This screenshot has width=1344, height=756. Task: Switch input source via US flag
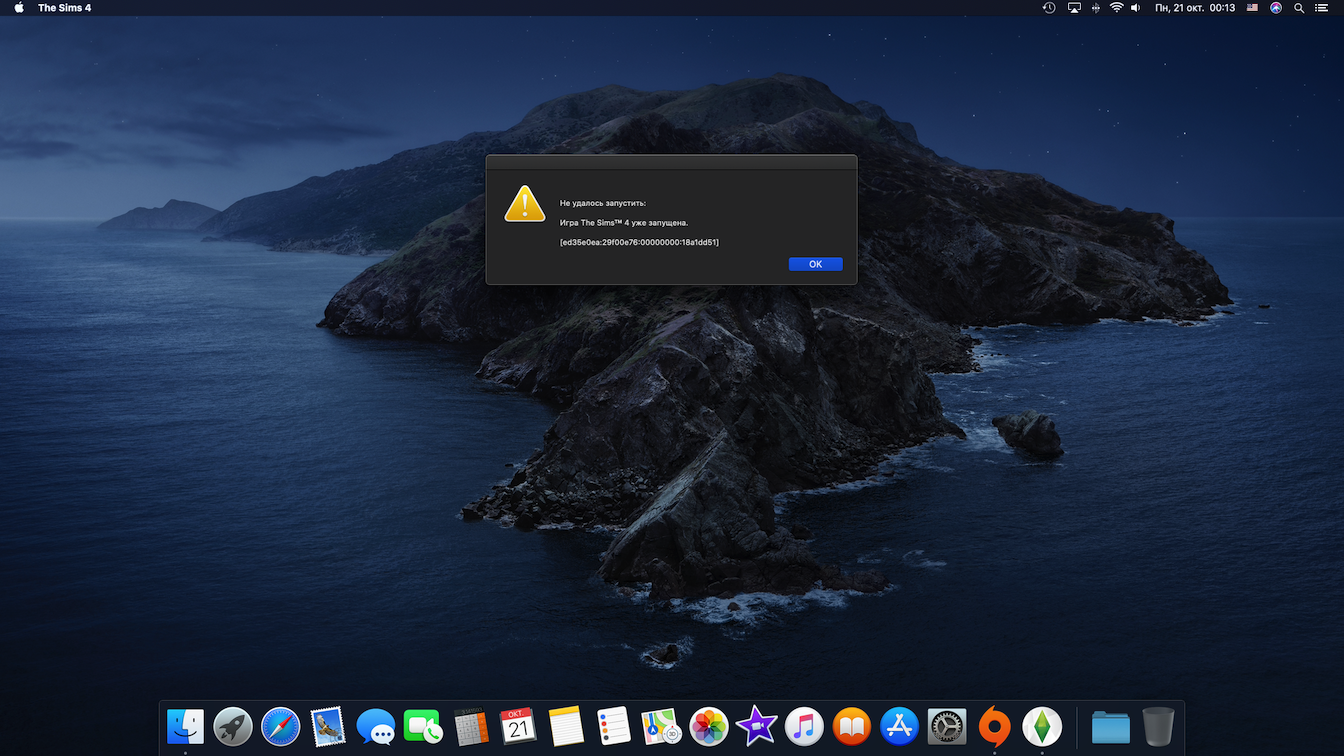[1252, 8]
